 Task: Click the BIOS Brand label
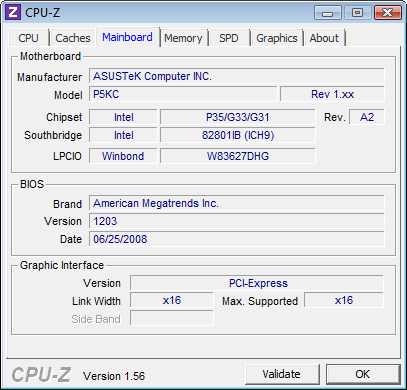67,204
